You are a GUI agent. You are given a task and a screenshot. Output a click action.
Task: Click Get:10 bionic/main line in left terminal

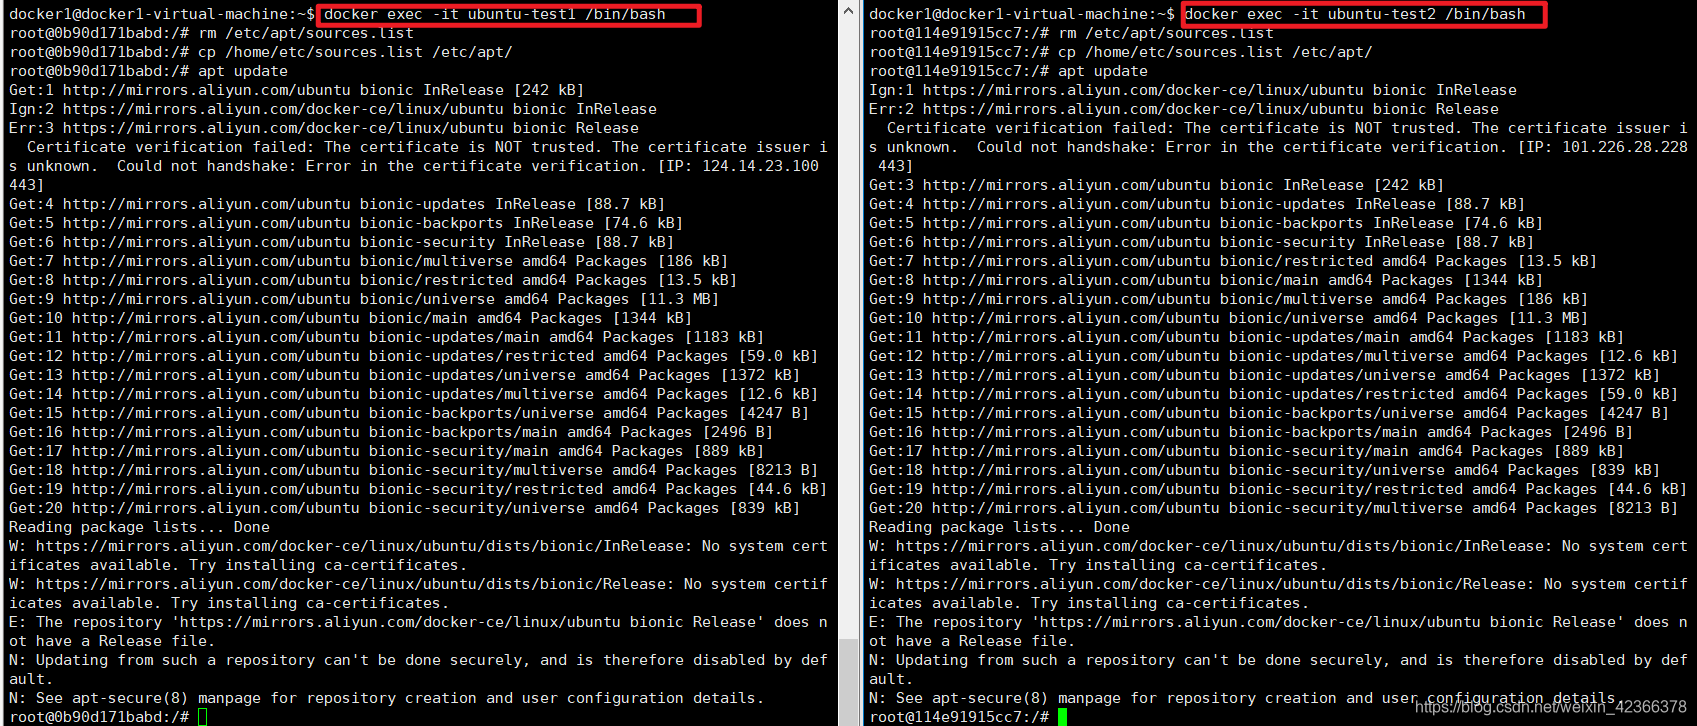pos(351,318)
